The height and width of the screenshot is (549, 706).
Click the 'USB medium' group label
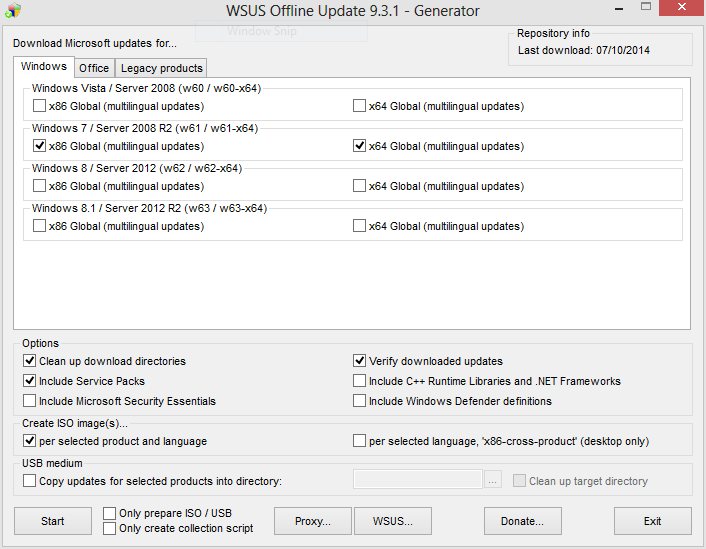[52, 463]
